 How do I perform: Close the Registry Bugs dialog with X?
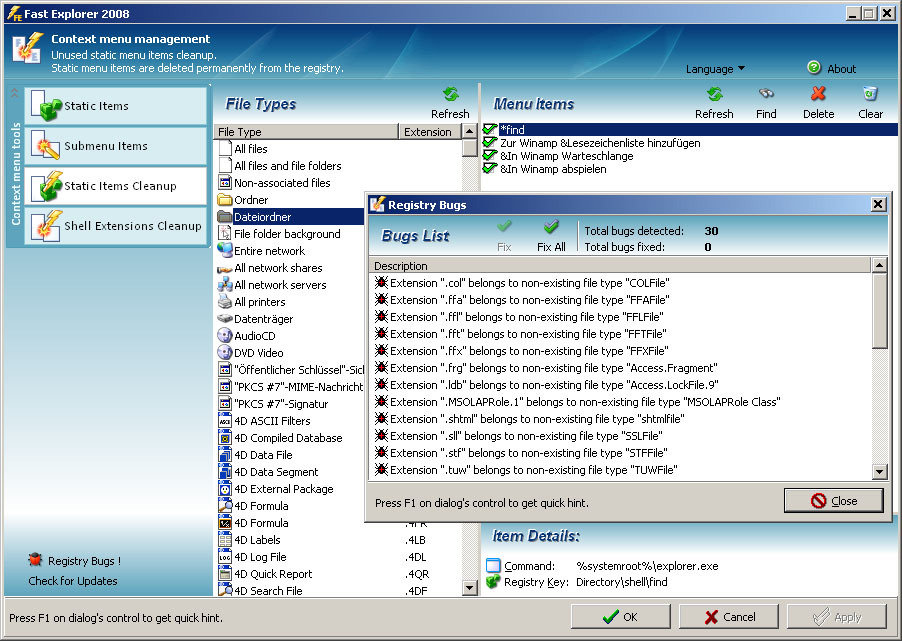click(878, 204)
